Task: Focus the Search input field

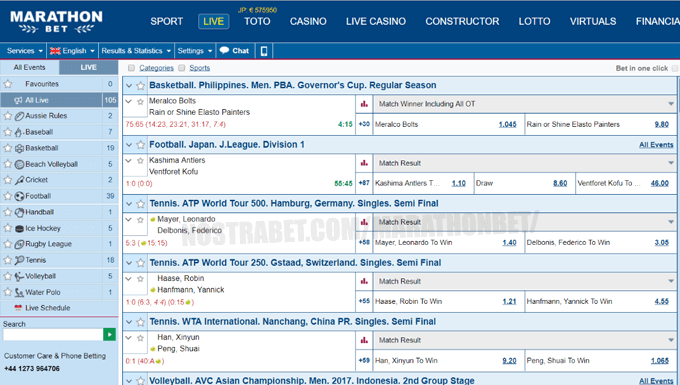Action: click(53, 334)
